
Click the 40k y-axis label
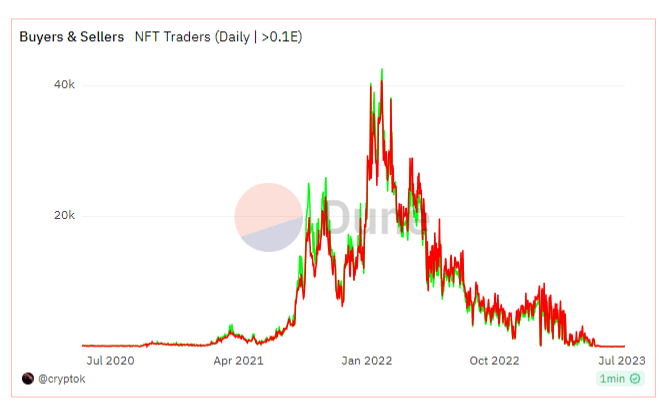pos(64,85)
